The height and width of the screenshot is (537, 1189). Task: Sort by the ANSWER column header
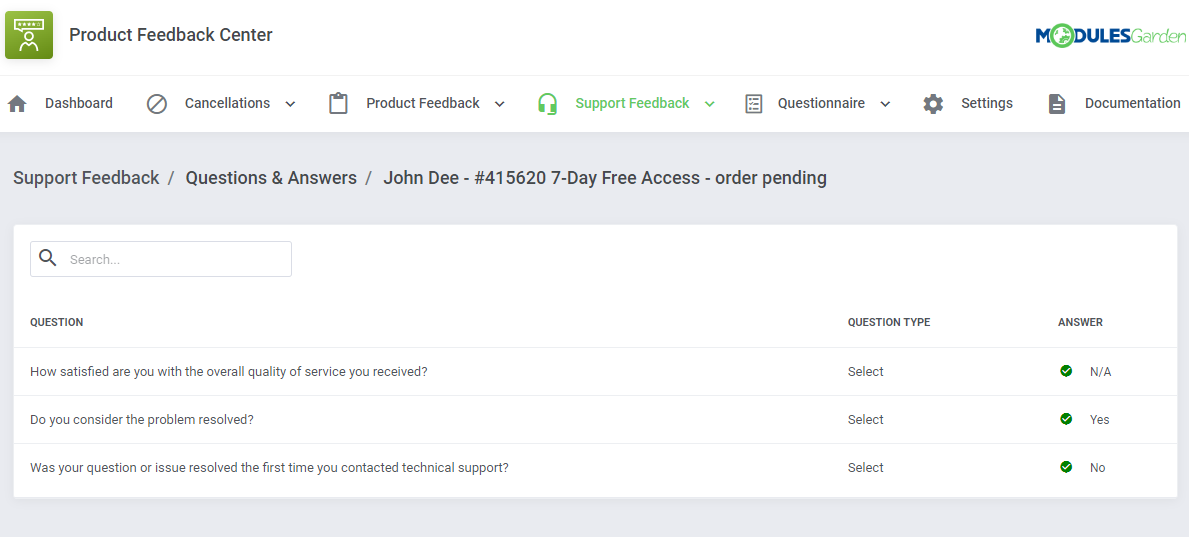pos(1081,322)
